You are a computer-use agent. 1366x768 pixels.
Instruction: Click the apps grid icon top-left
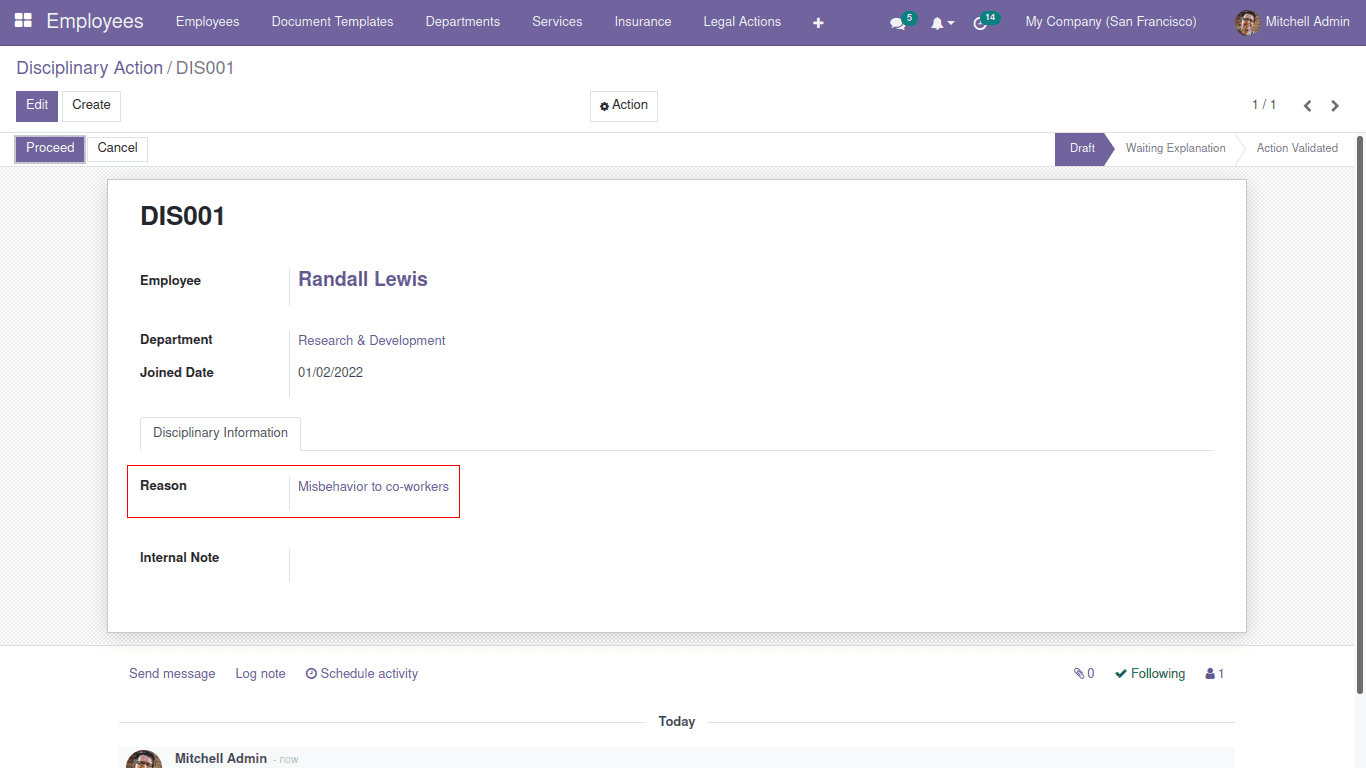[x=25, y=21]
